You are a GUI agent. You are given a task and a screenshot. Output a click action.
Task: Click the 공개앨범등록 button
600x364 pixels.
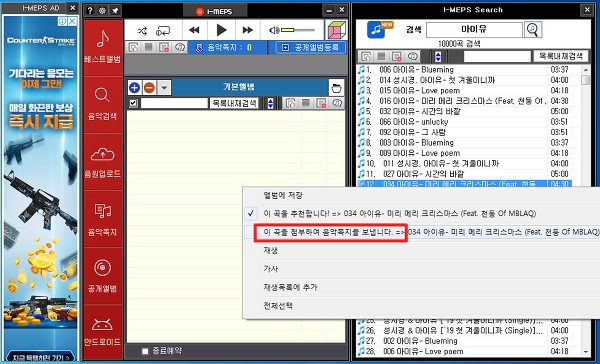(310, 47)
